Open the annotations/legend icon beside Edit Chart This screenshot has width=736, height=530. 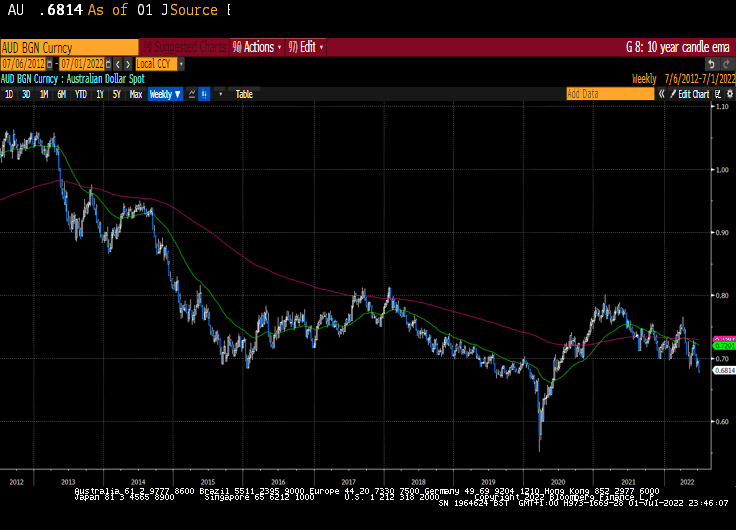718,94
